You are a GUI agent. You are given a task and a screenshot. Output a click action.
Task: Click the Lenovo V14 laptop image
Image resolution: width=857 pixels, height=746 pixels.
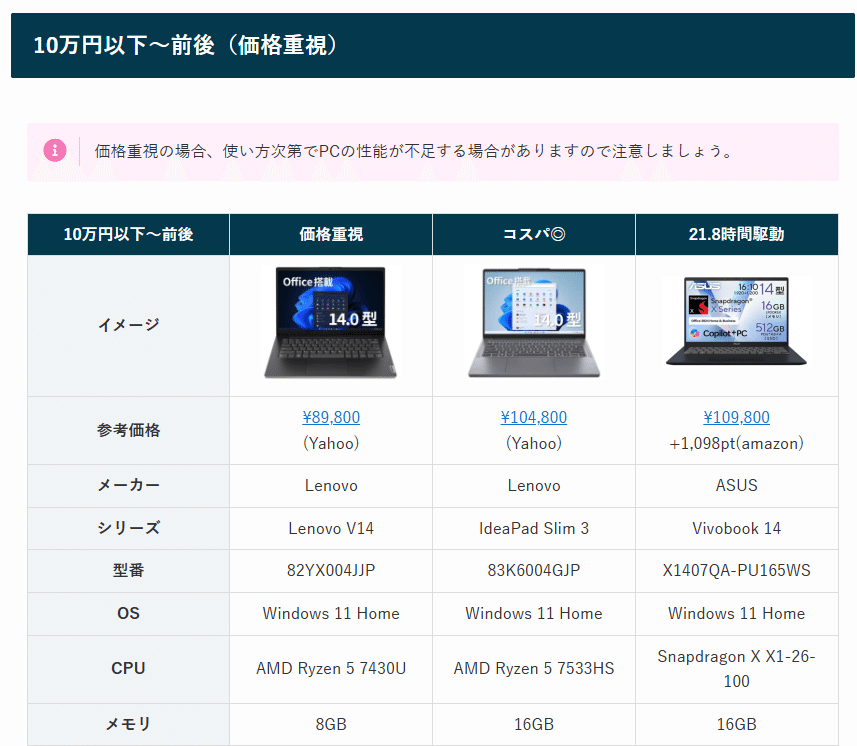coord(331,322)
